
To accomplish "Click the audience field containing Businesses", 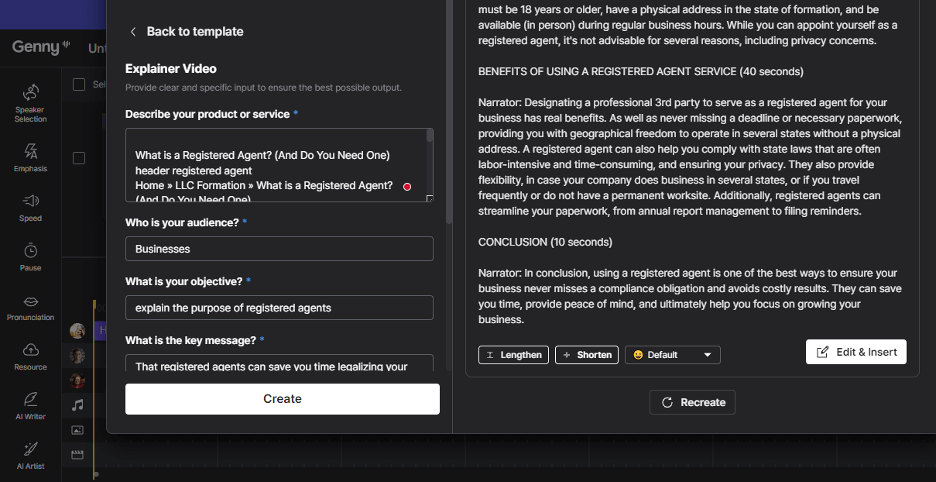I will point(279,248).
